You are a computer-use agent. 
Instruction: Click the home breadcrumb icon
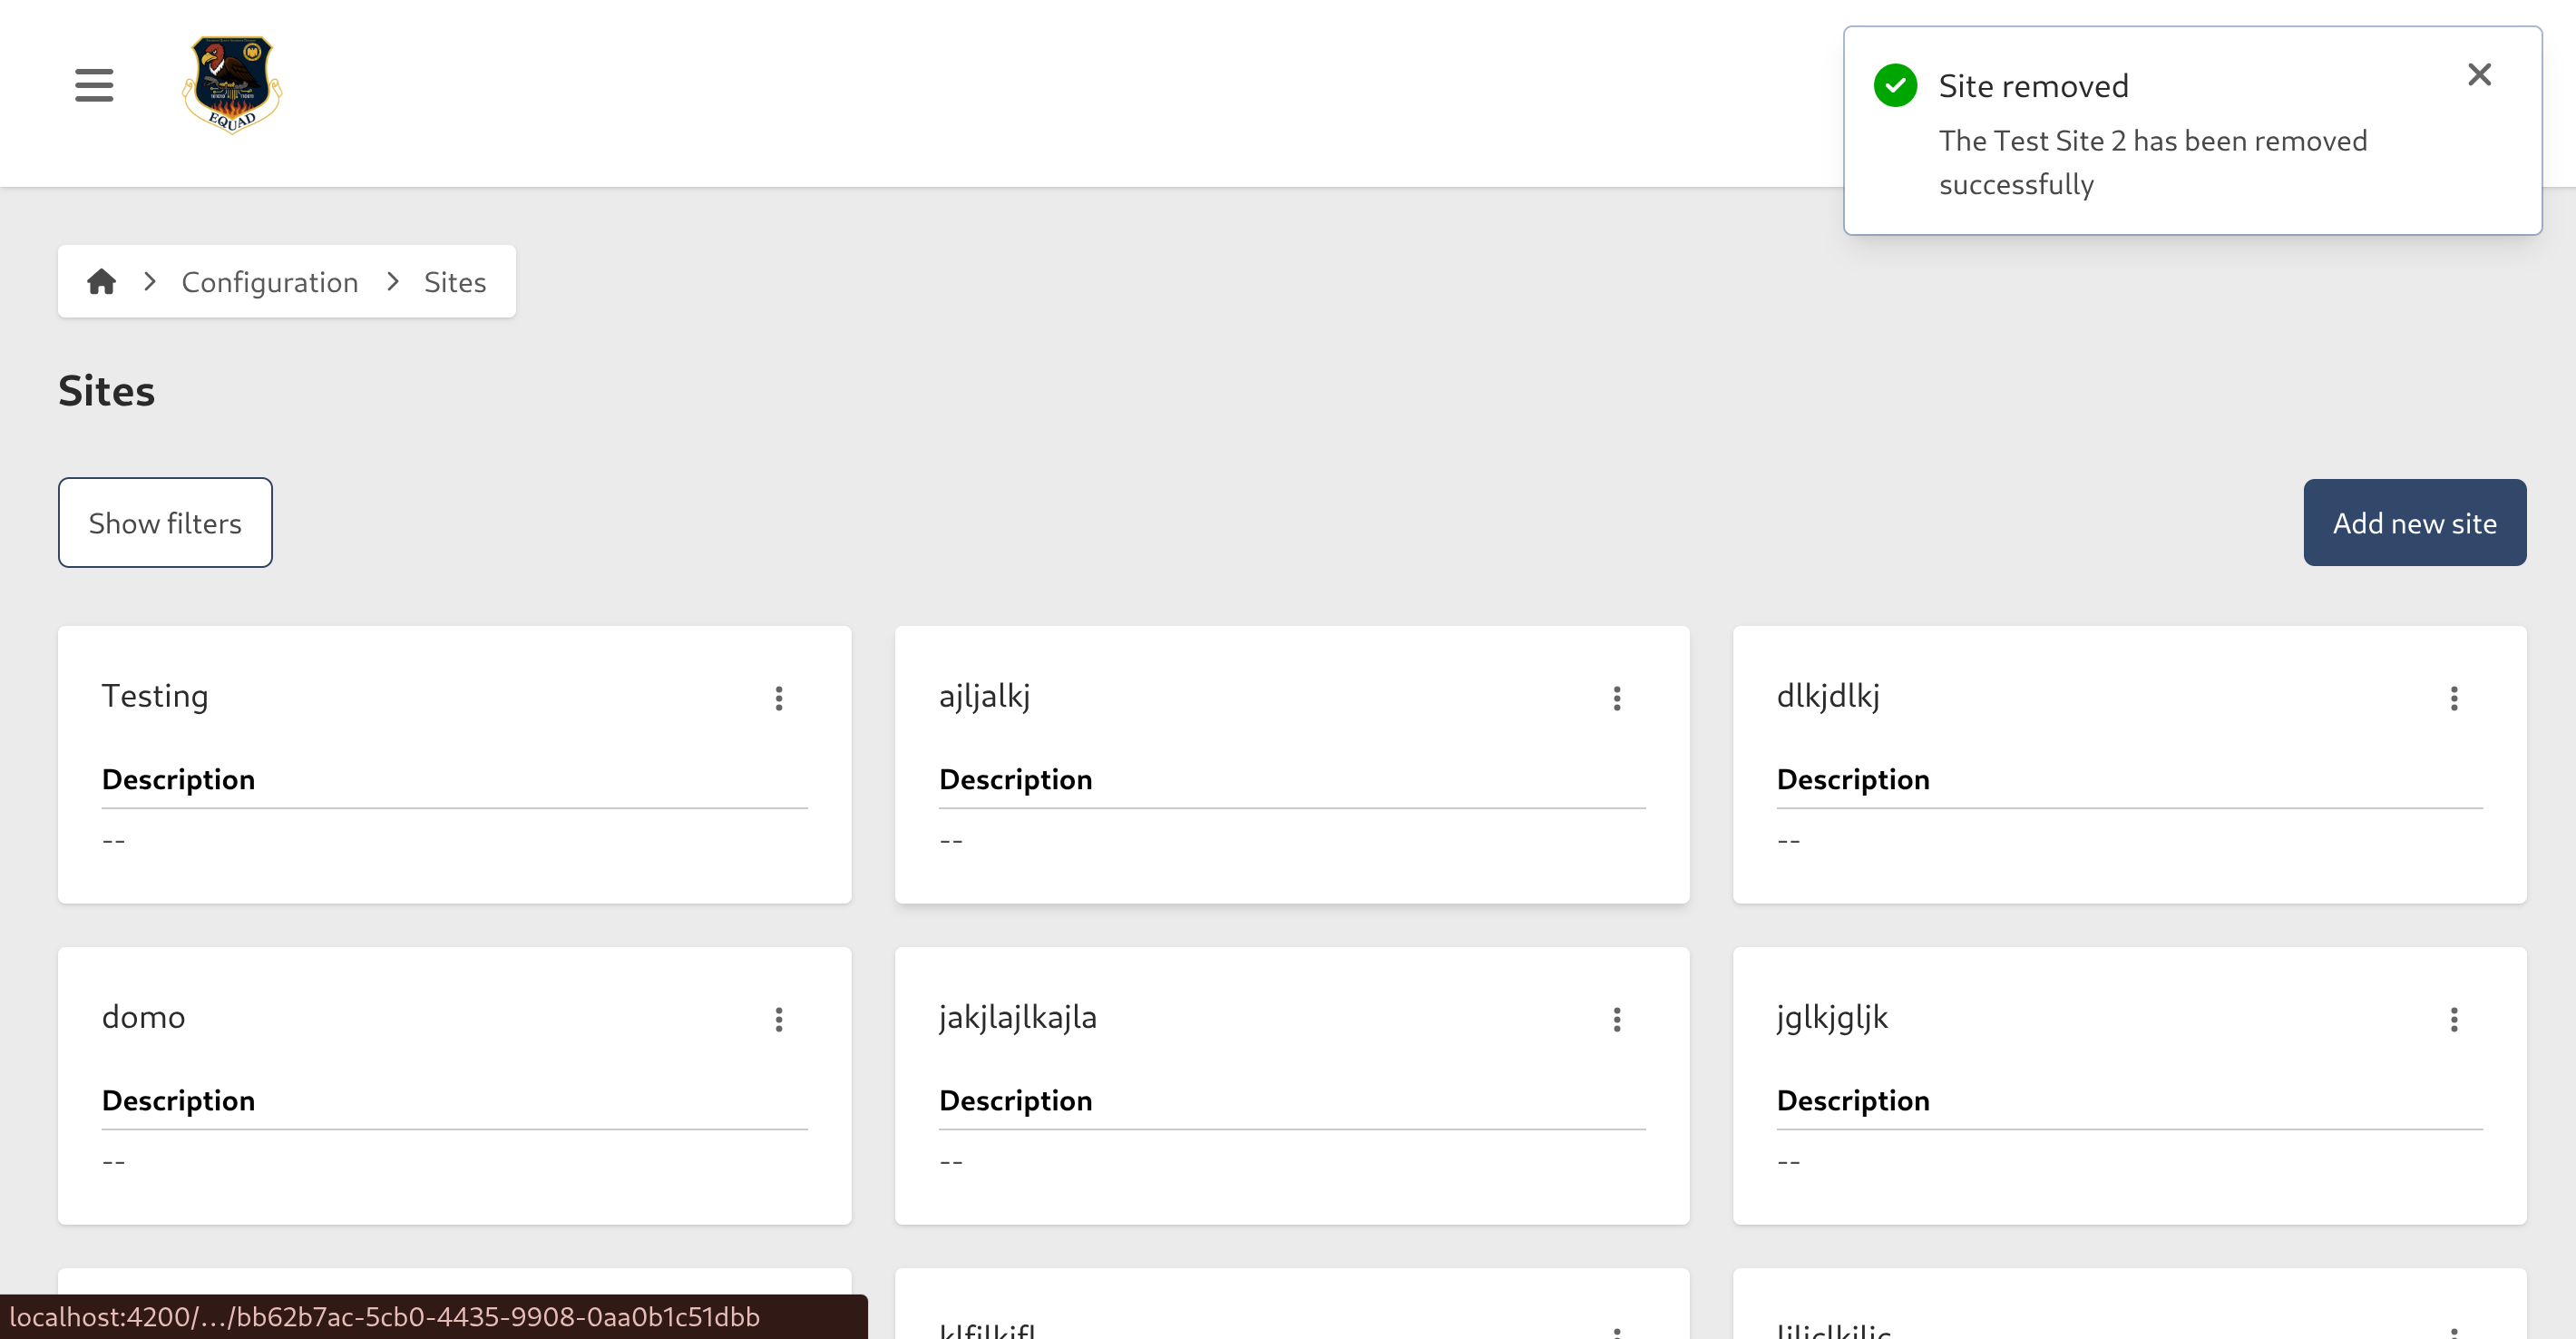[x=102, y=281]
